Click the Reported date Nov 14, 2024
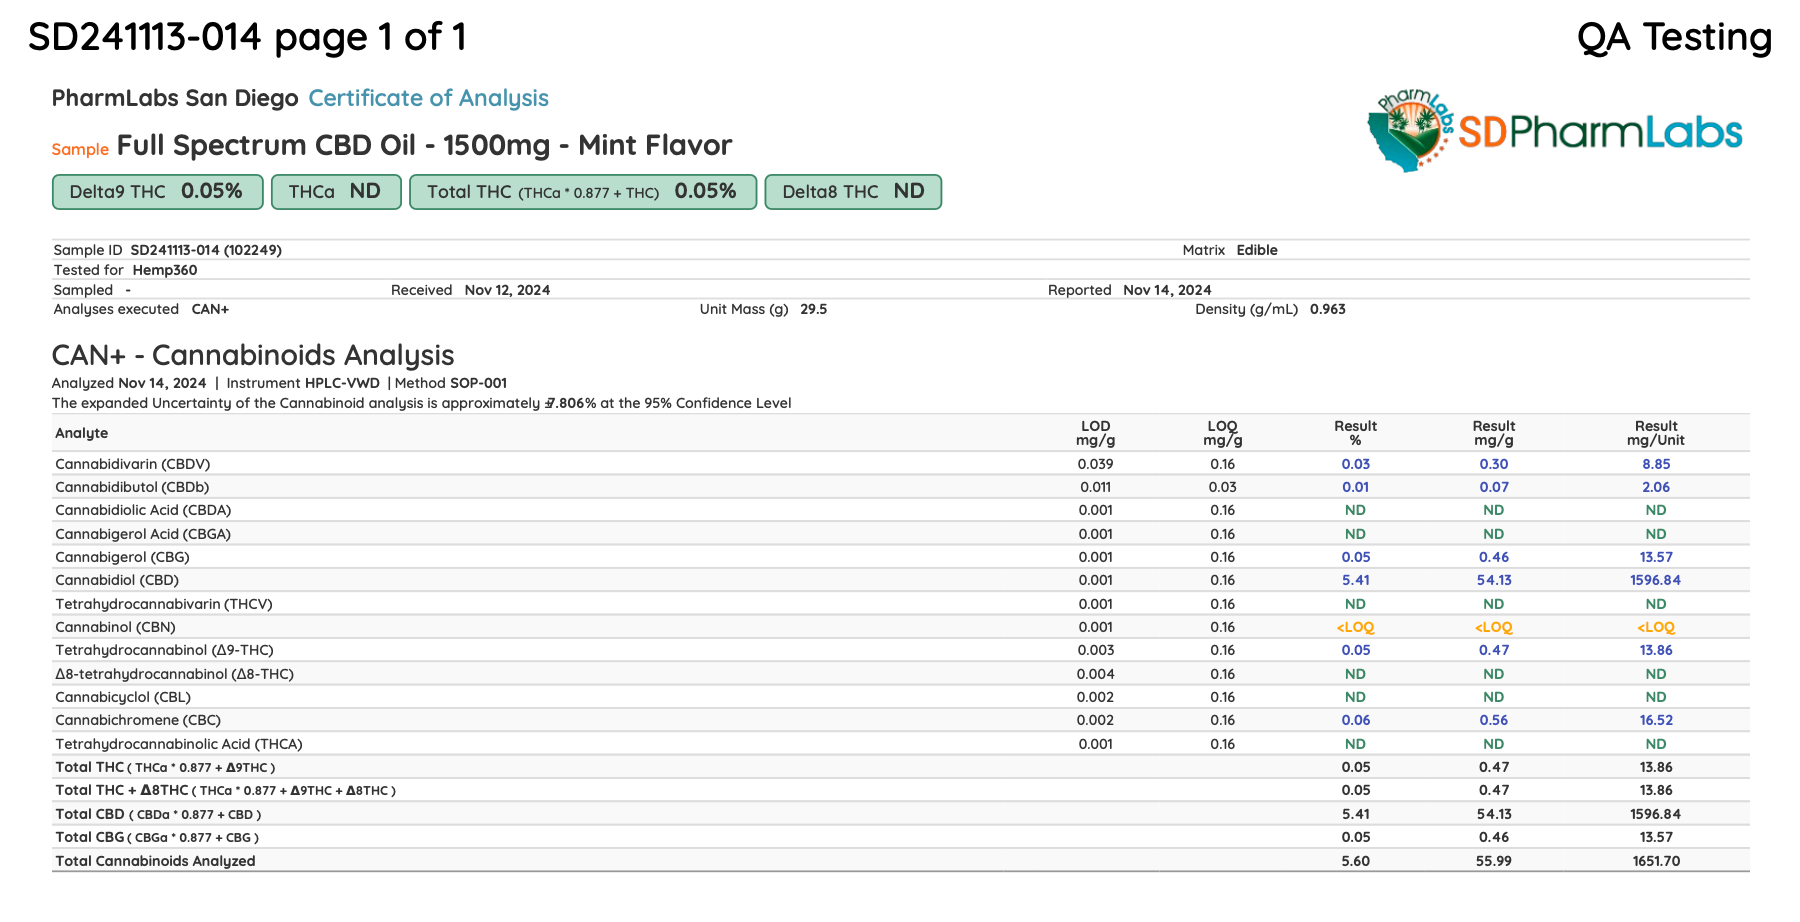 tap(1167, 290)
